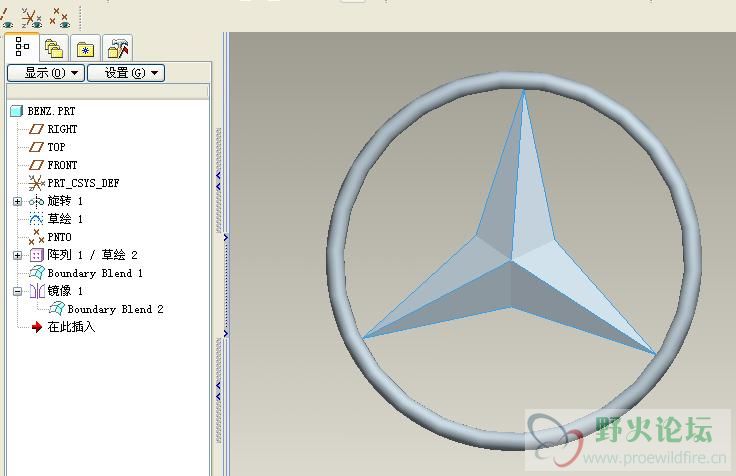Select the circular ring in the 3D view
Viewport: 736px width, 476px height.
point(337,261)
